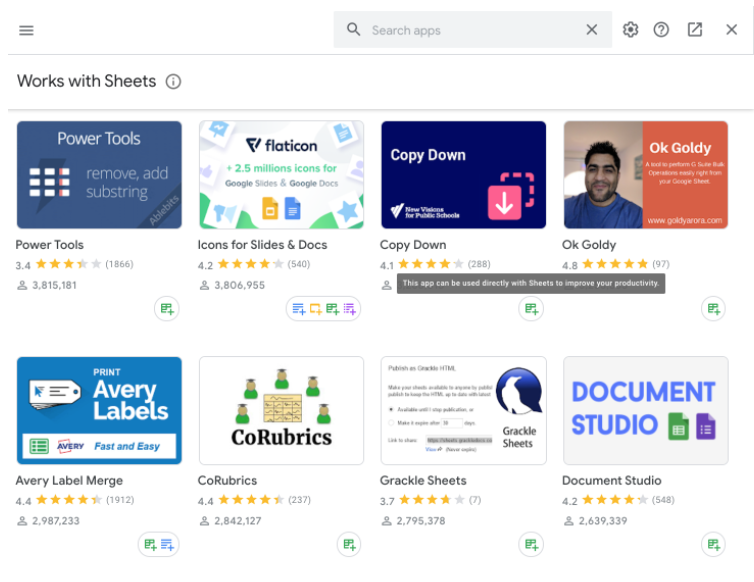This screenshot has height=582, width=754.
Task: Click Sheets compatibility badge under Copy Down
Action: 531,309
